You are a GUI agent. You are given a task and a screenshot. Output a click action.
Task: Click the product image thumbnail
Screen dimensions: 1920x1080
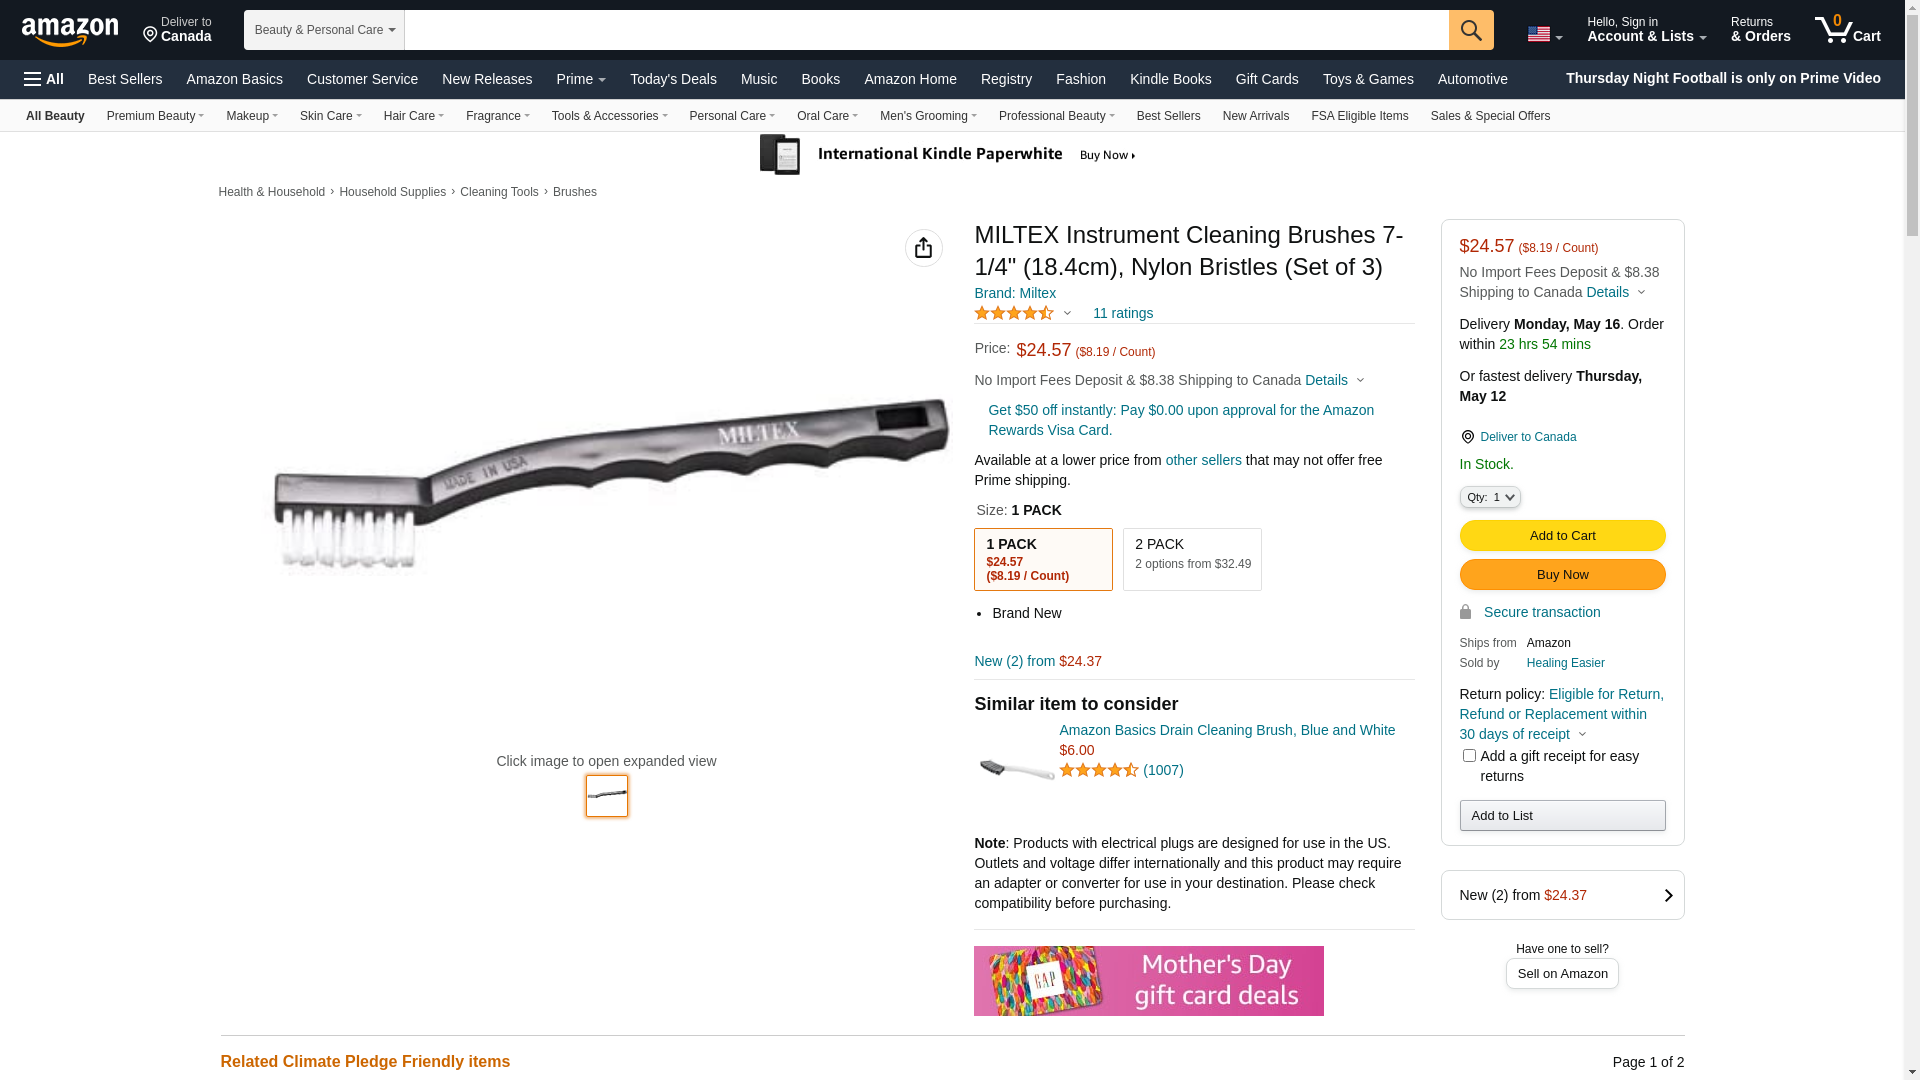tap(607, 796)
